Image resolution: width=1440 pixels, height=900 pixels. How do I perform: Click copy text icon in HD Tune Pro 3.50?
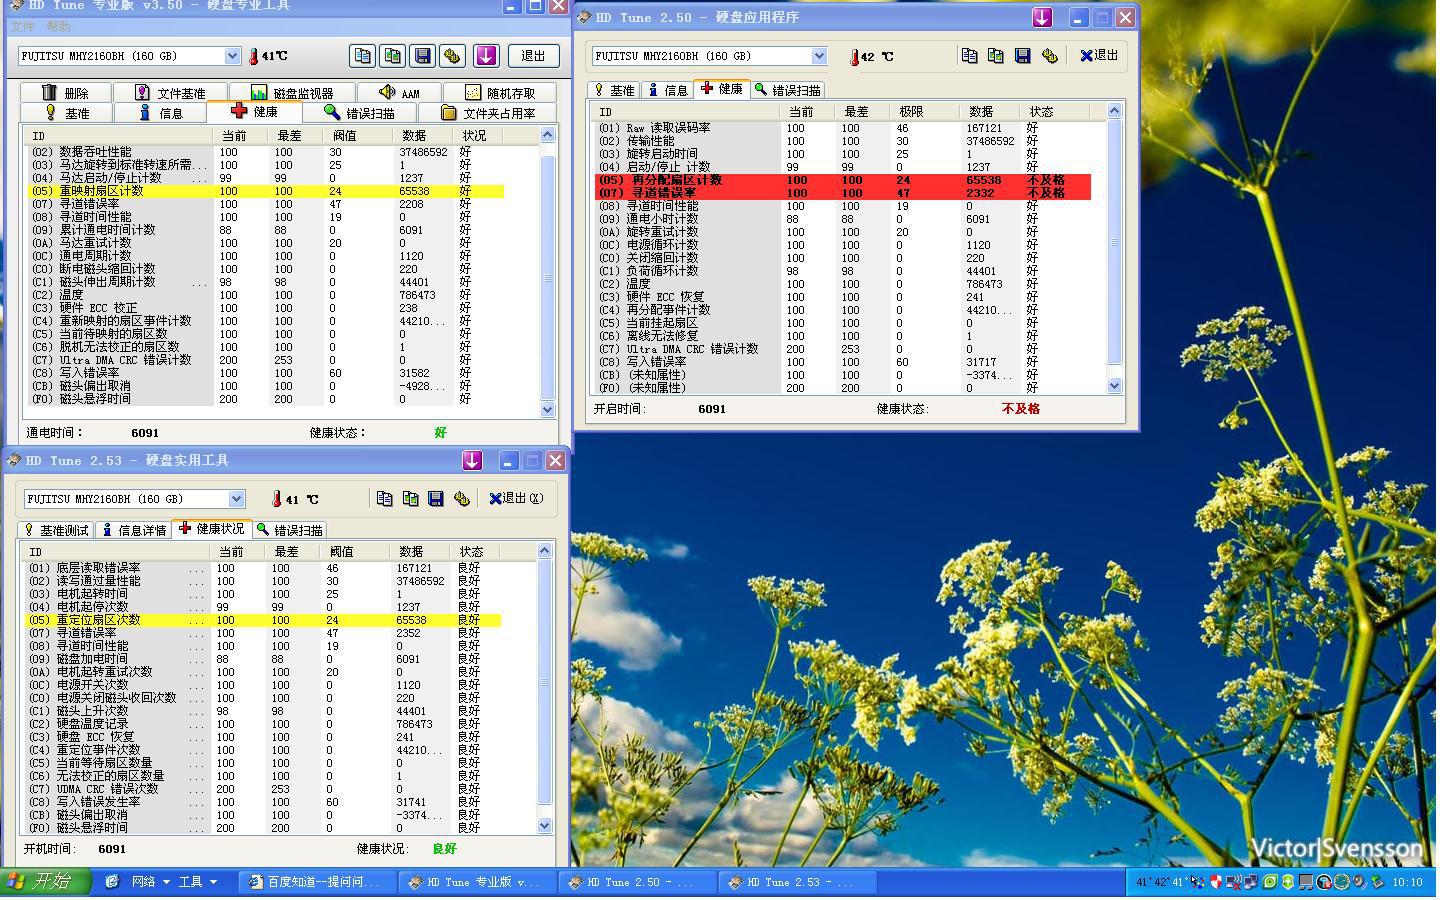point(362,56)
